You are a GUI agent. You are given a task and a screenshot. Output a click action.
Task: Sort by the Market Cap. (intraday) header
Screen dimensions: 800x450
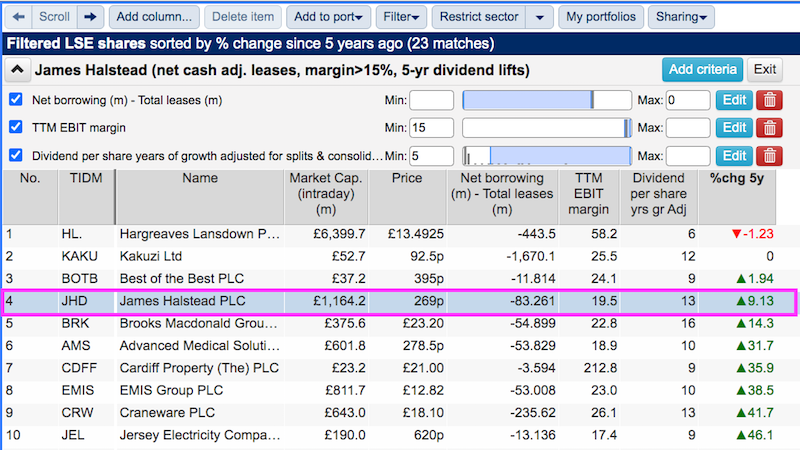326,196
